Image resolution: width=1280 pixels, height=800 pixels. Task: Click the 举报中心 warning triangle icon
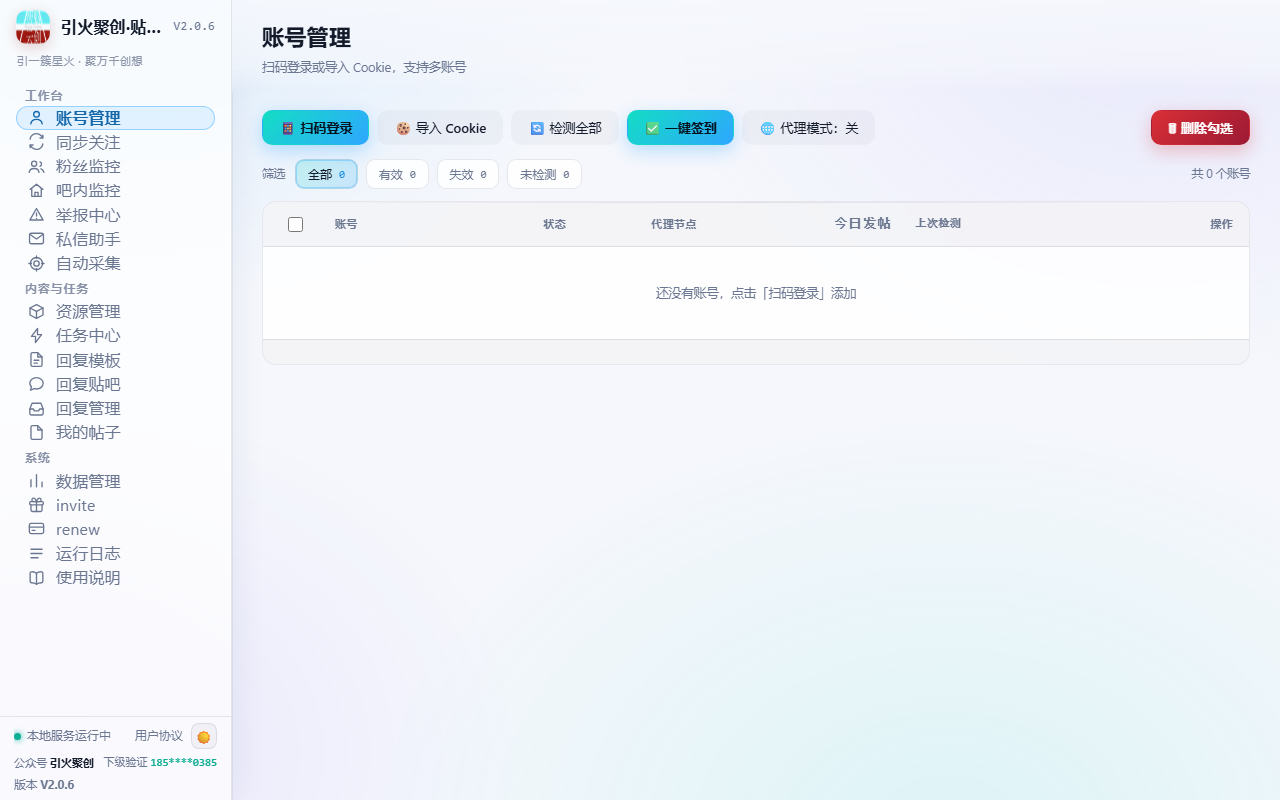[37, 215]
